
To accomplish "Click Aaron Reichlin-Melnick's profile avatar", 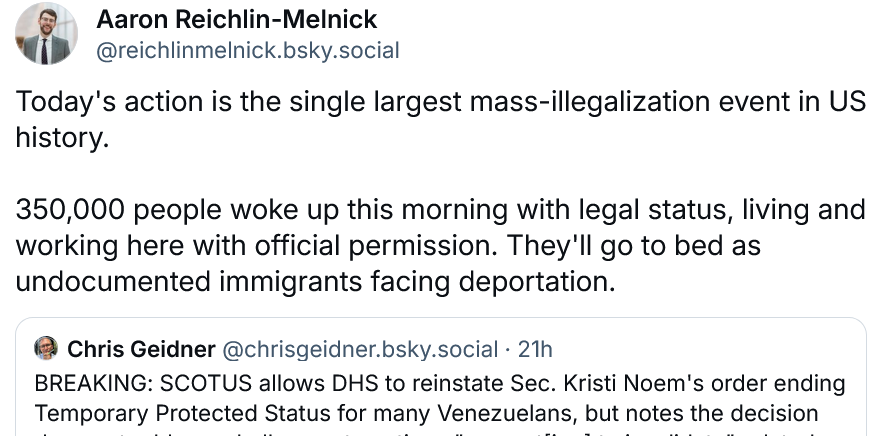I will (x=47, y=34).
